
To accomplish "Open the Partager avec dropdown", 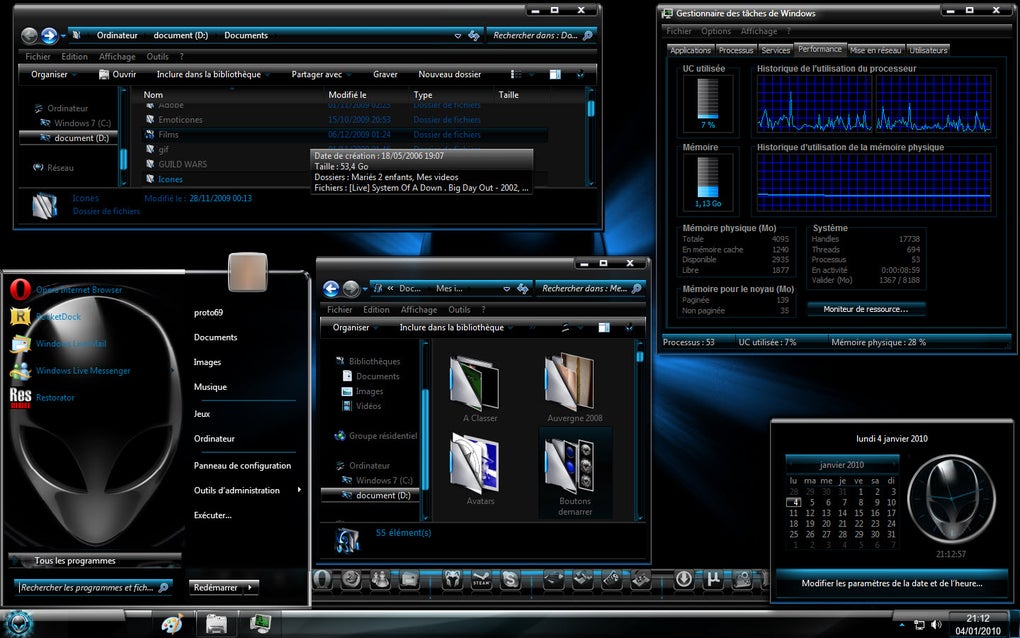I will [322, 74].
